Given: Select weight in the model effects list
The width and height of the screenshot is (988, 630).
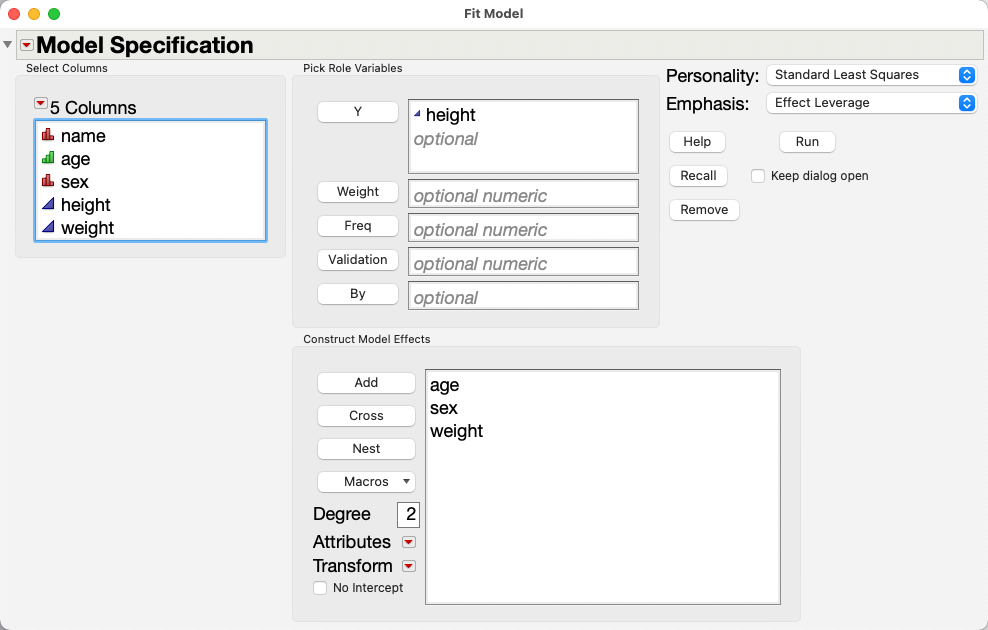Looking at the screenshot, I should [457, 431].
